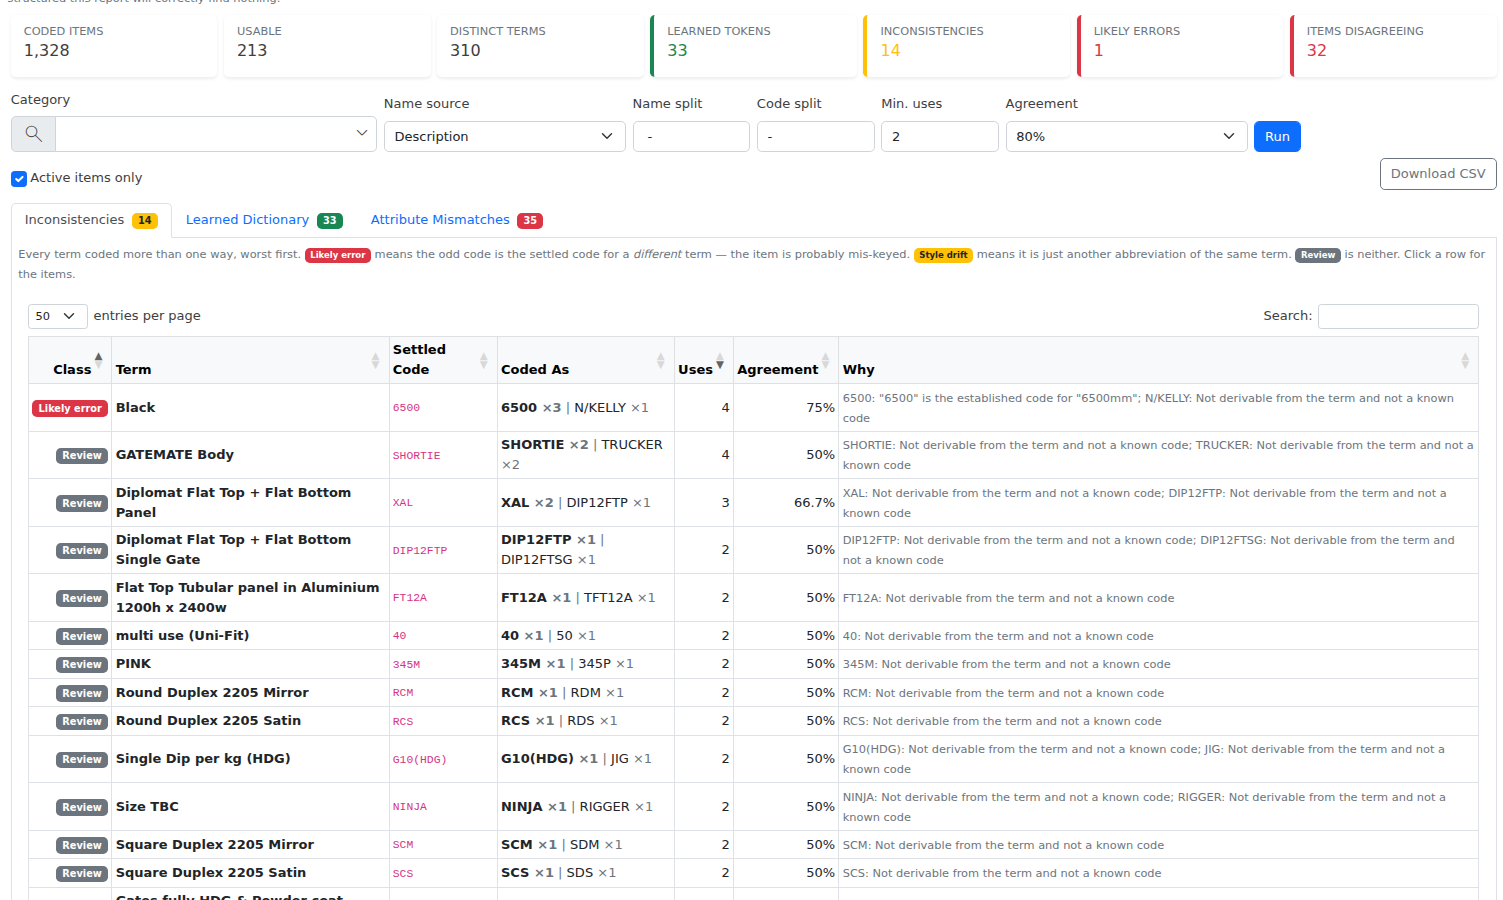Select the term "PINK"
Image resolution: width=1503 pixels, height=900 pixels.
coord(134,664)
